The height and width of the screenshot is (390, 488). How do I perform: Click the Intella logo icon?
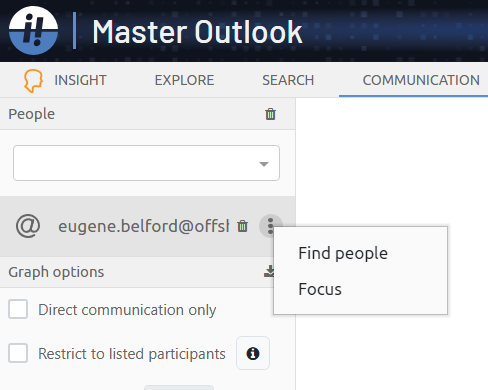click(x=33, y=30)
